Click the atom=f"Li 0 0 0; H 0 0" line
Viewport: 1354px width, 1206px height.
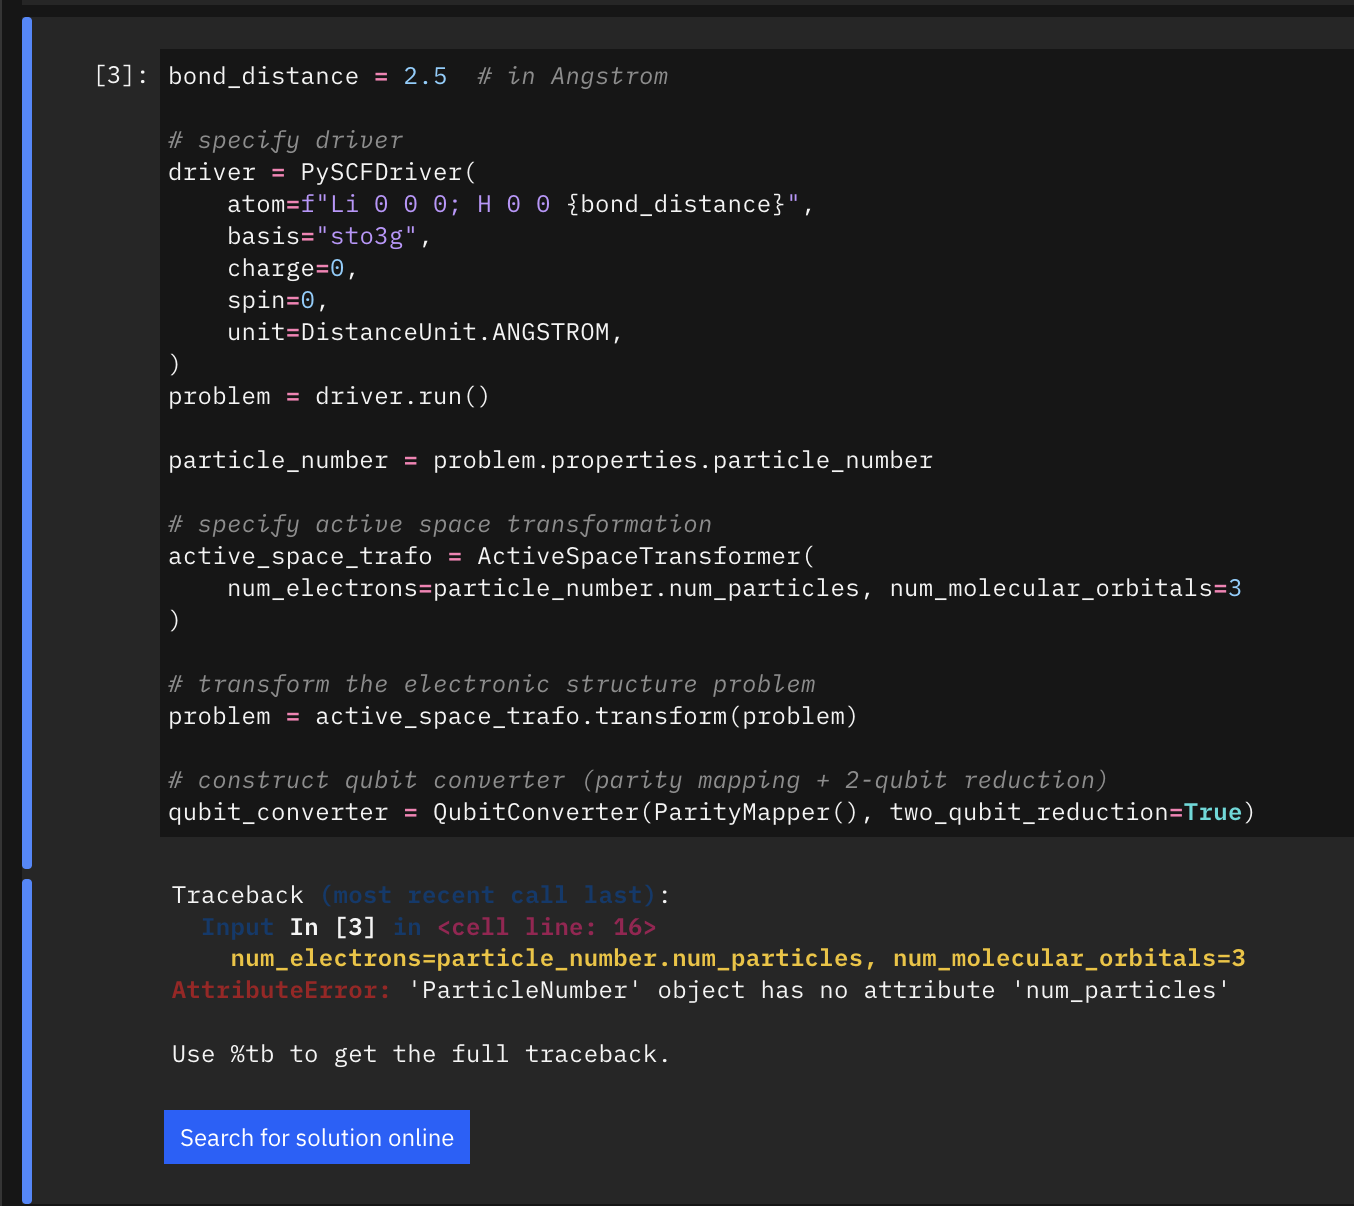tap(520, 204)
